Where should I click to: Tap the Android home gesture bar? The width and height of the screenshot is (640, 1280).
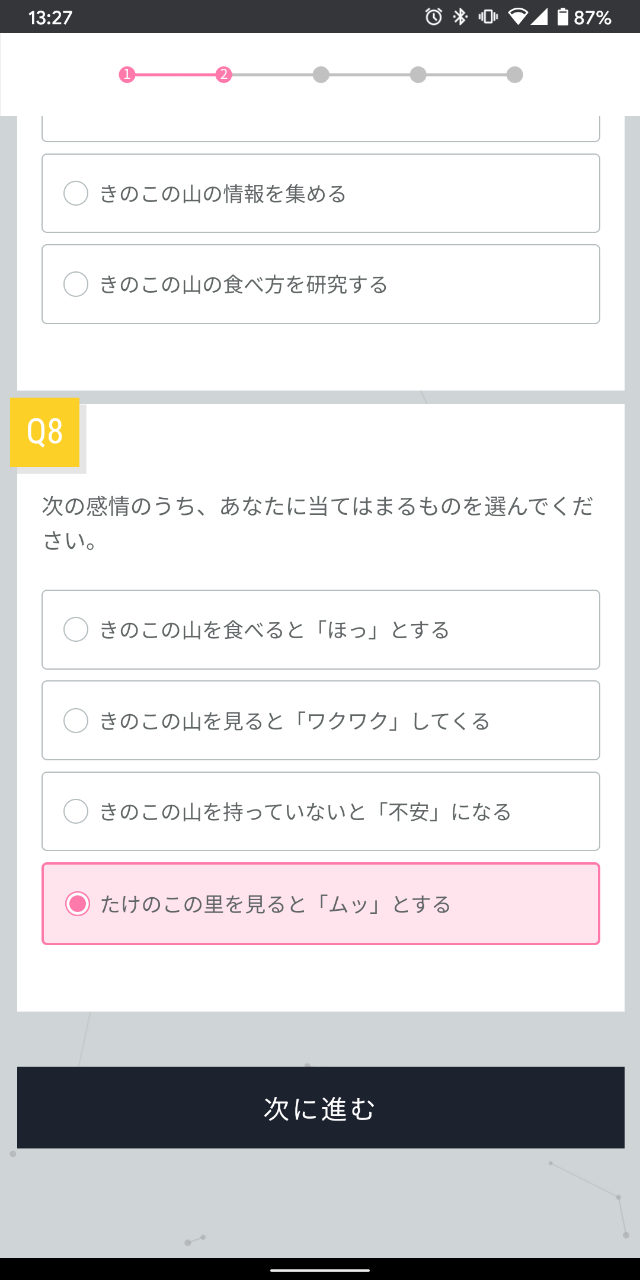(x=320, y=1269)
